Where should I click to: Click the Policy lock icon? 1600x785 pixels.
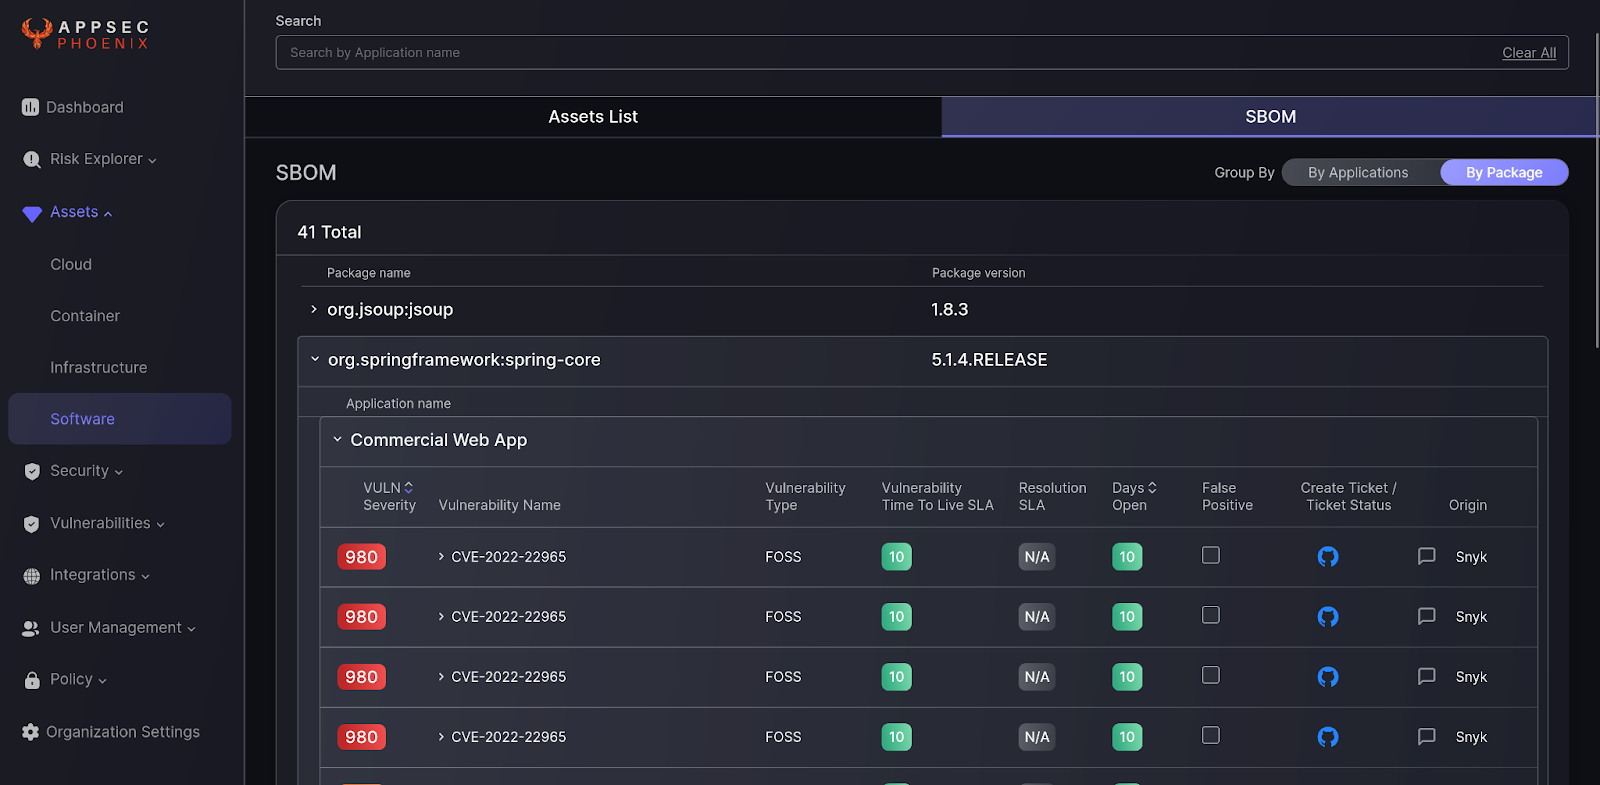(32, 680)
